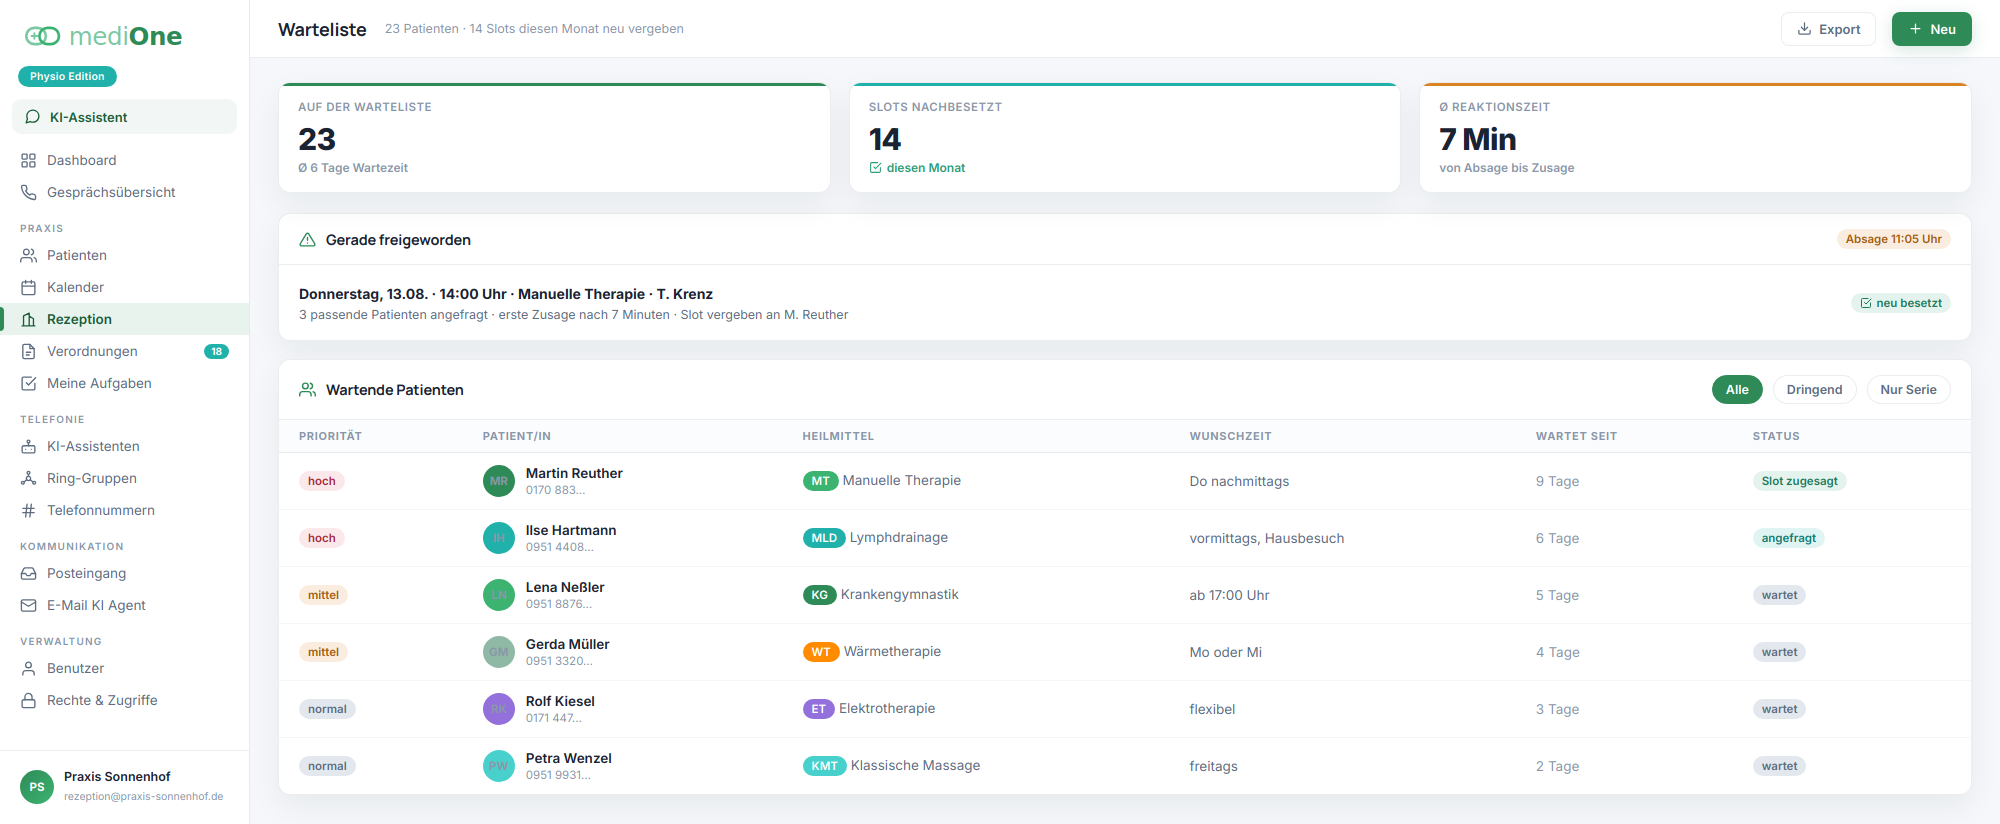Go to Gesprächsübersicht in the sidebar
The height and width of the screenshot is (824, 2000).
pyautogui.click(x=124, y=192)
